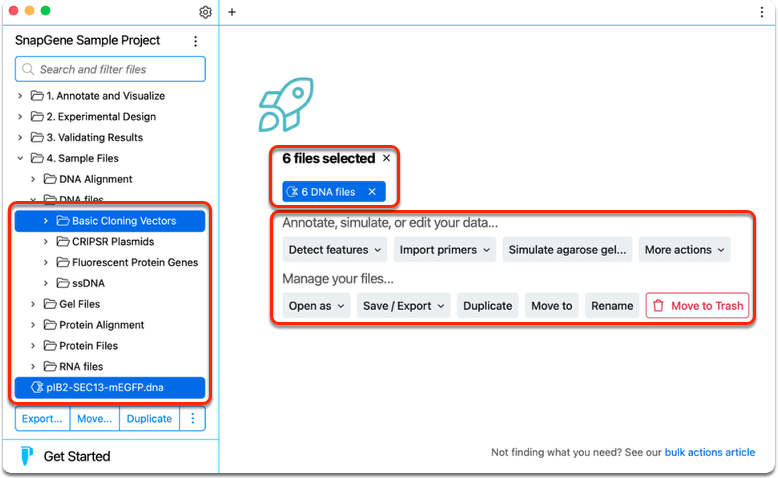Click Simulate agarose gel... button
This screenshot has width=778, height=478.
pyautogui.click(x=567, y=250)
